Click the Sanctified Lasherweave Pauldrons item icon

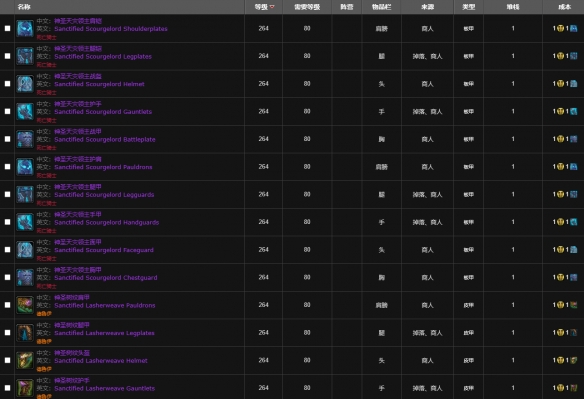(25, 305)
